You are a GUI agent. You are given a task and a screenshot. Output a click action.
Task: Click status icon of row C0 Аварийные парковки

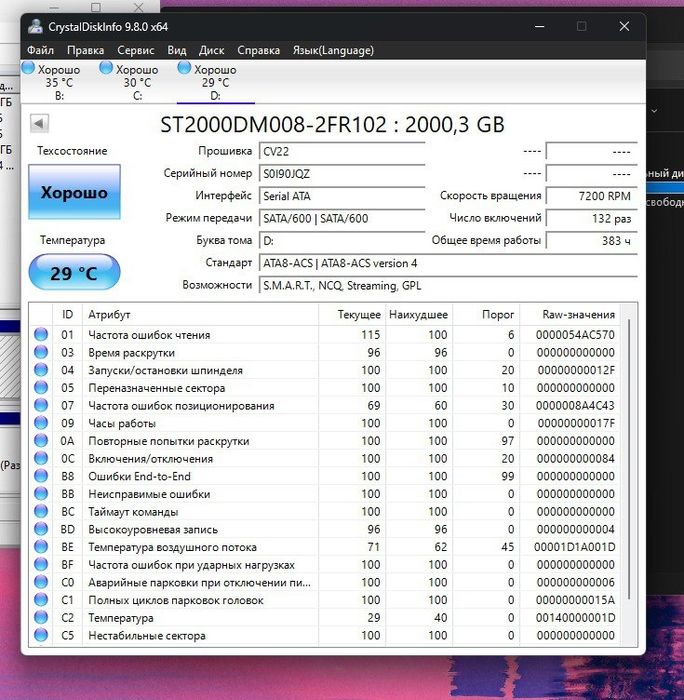tap(41, 582)
